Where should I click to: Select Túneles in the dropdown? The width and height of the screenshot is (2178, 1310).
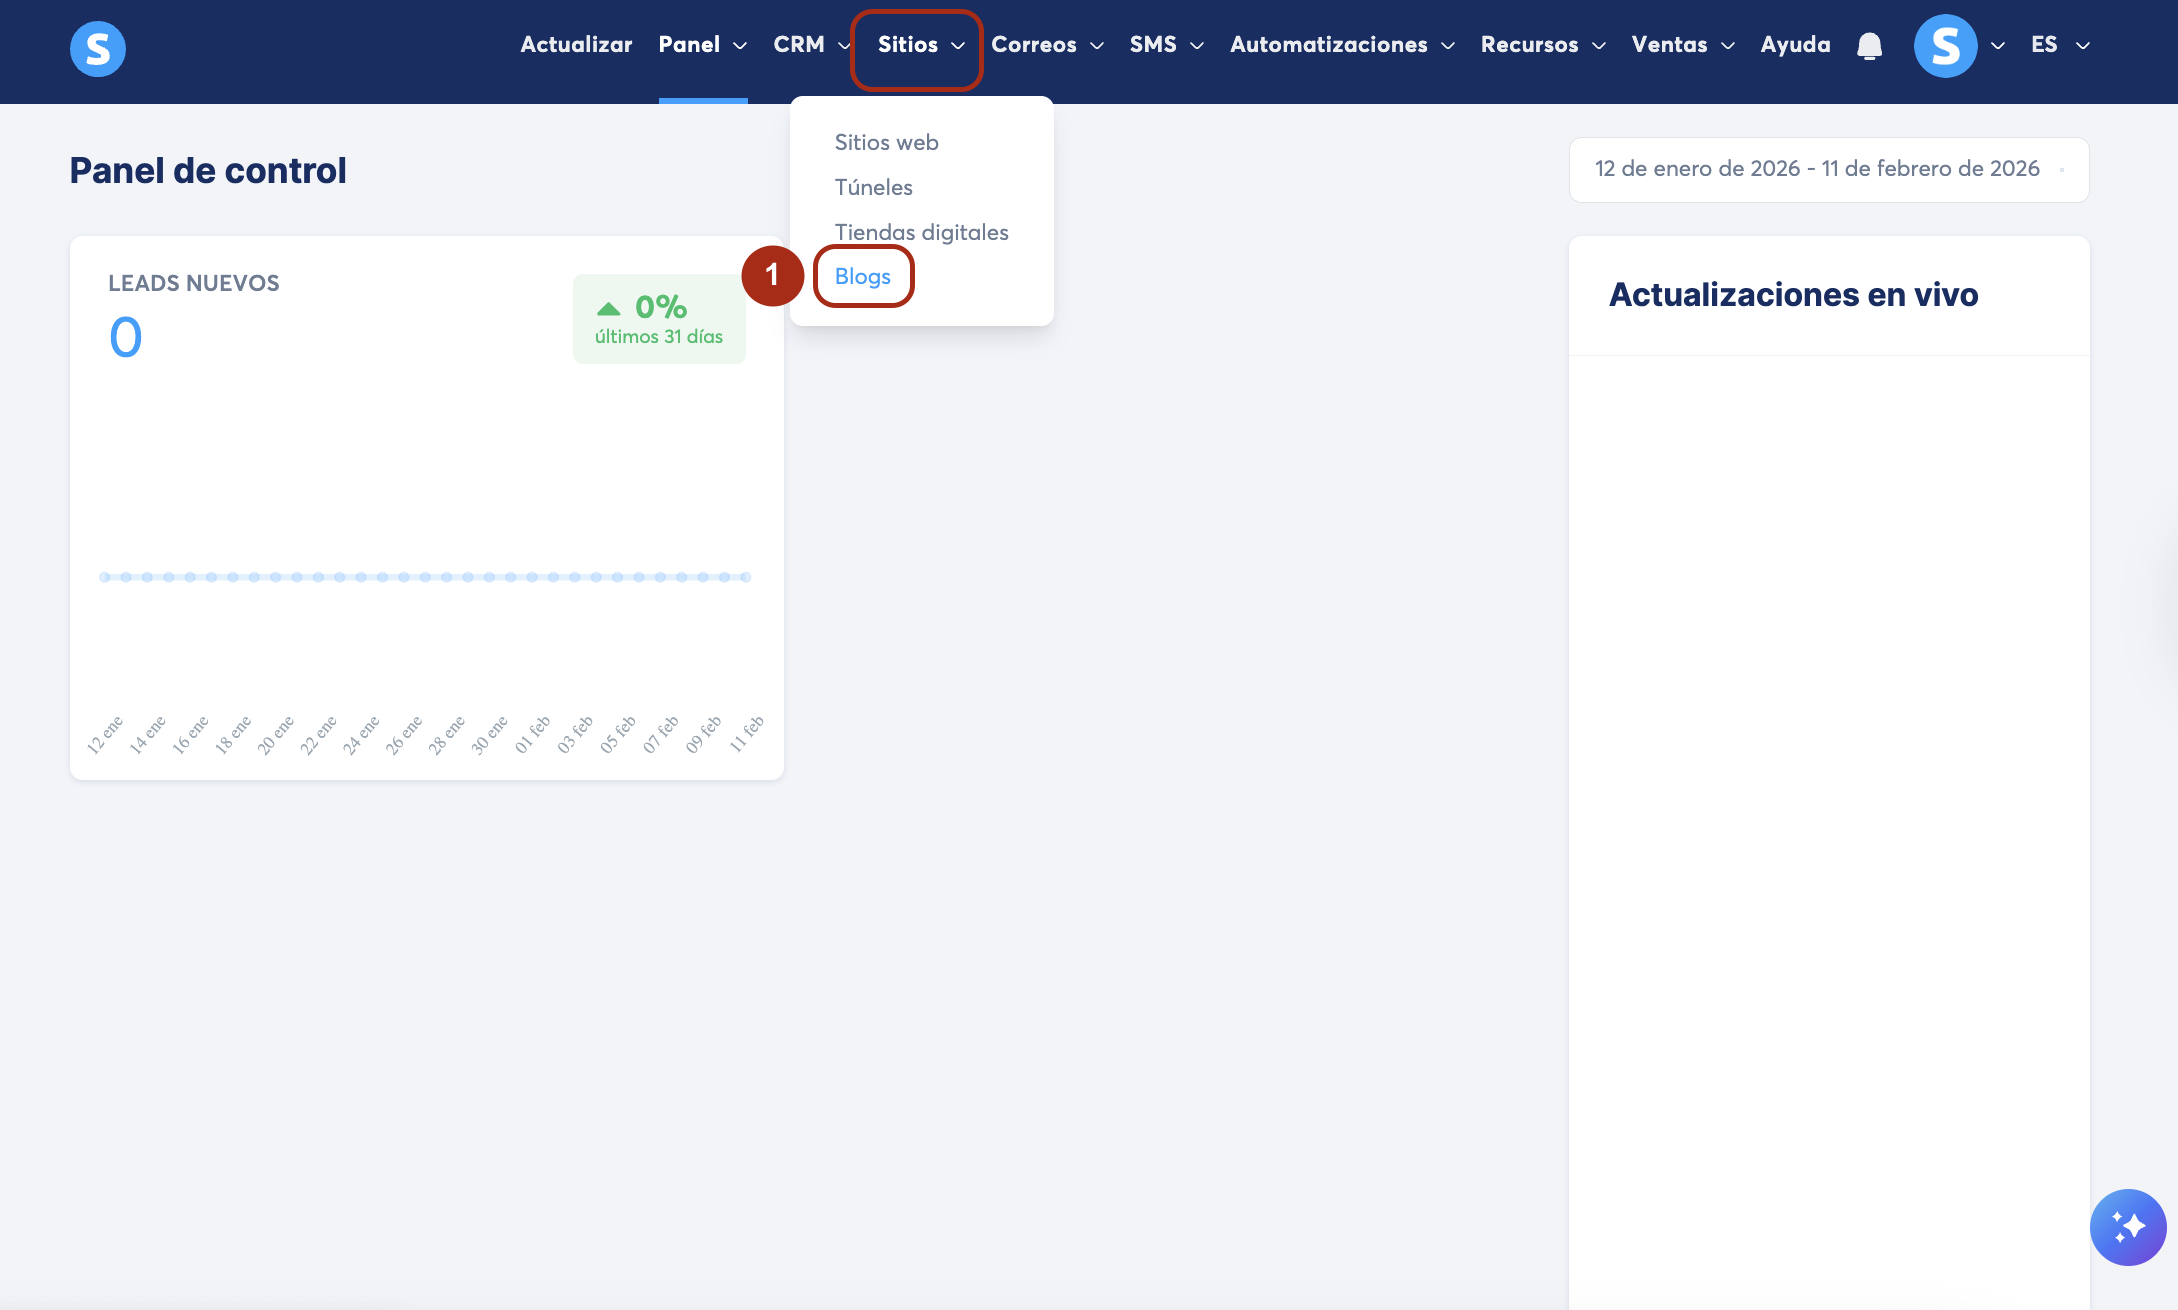(x=873, y=187)
